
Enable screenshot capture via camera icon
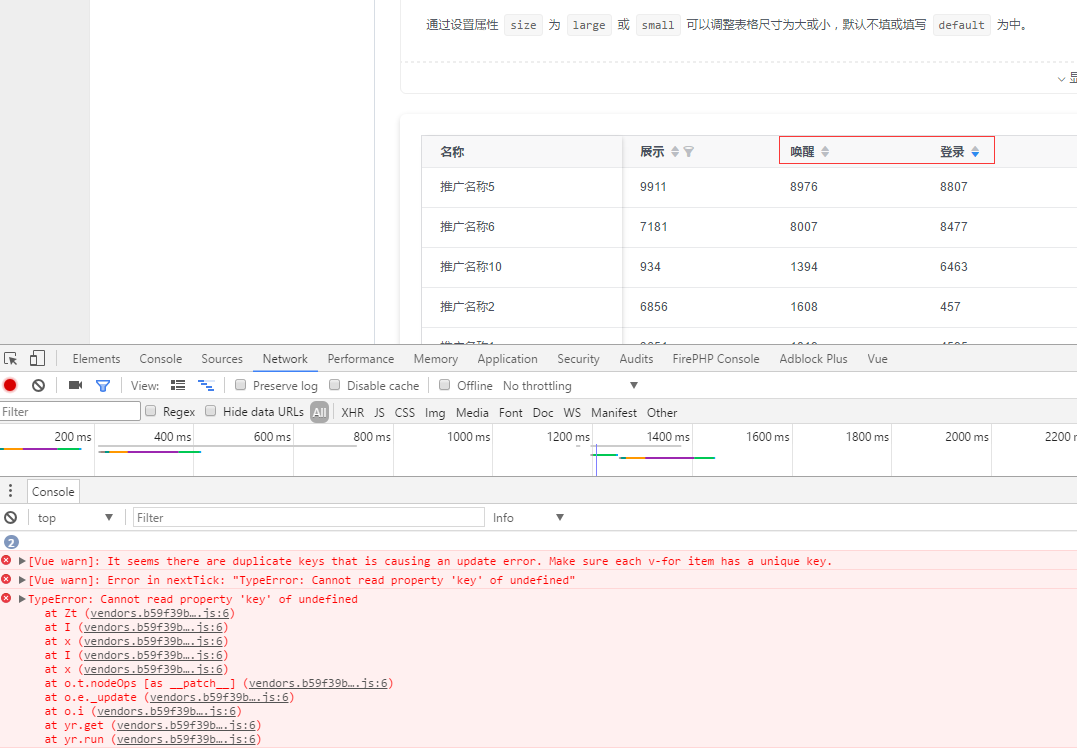click(x=74, y=385)
